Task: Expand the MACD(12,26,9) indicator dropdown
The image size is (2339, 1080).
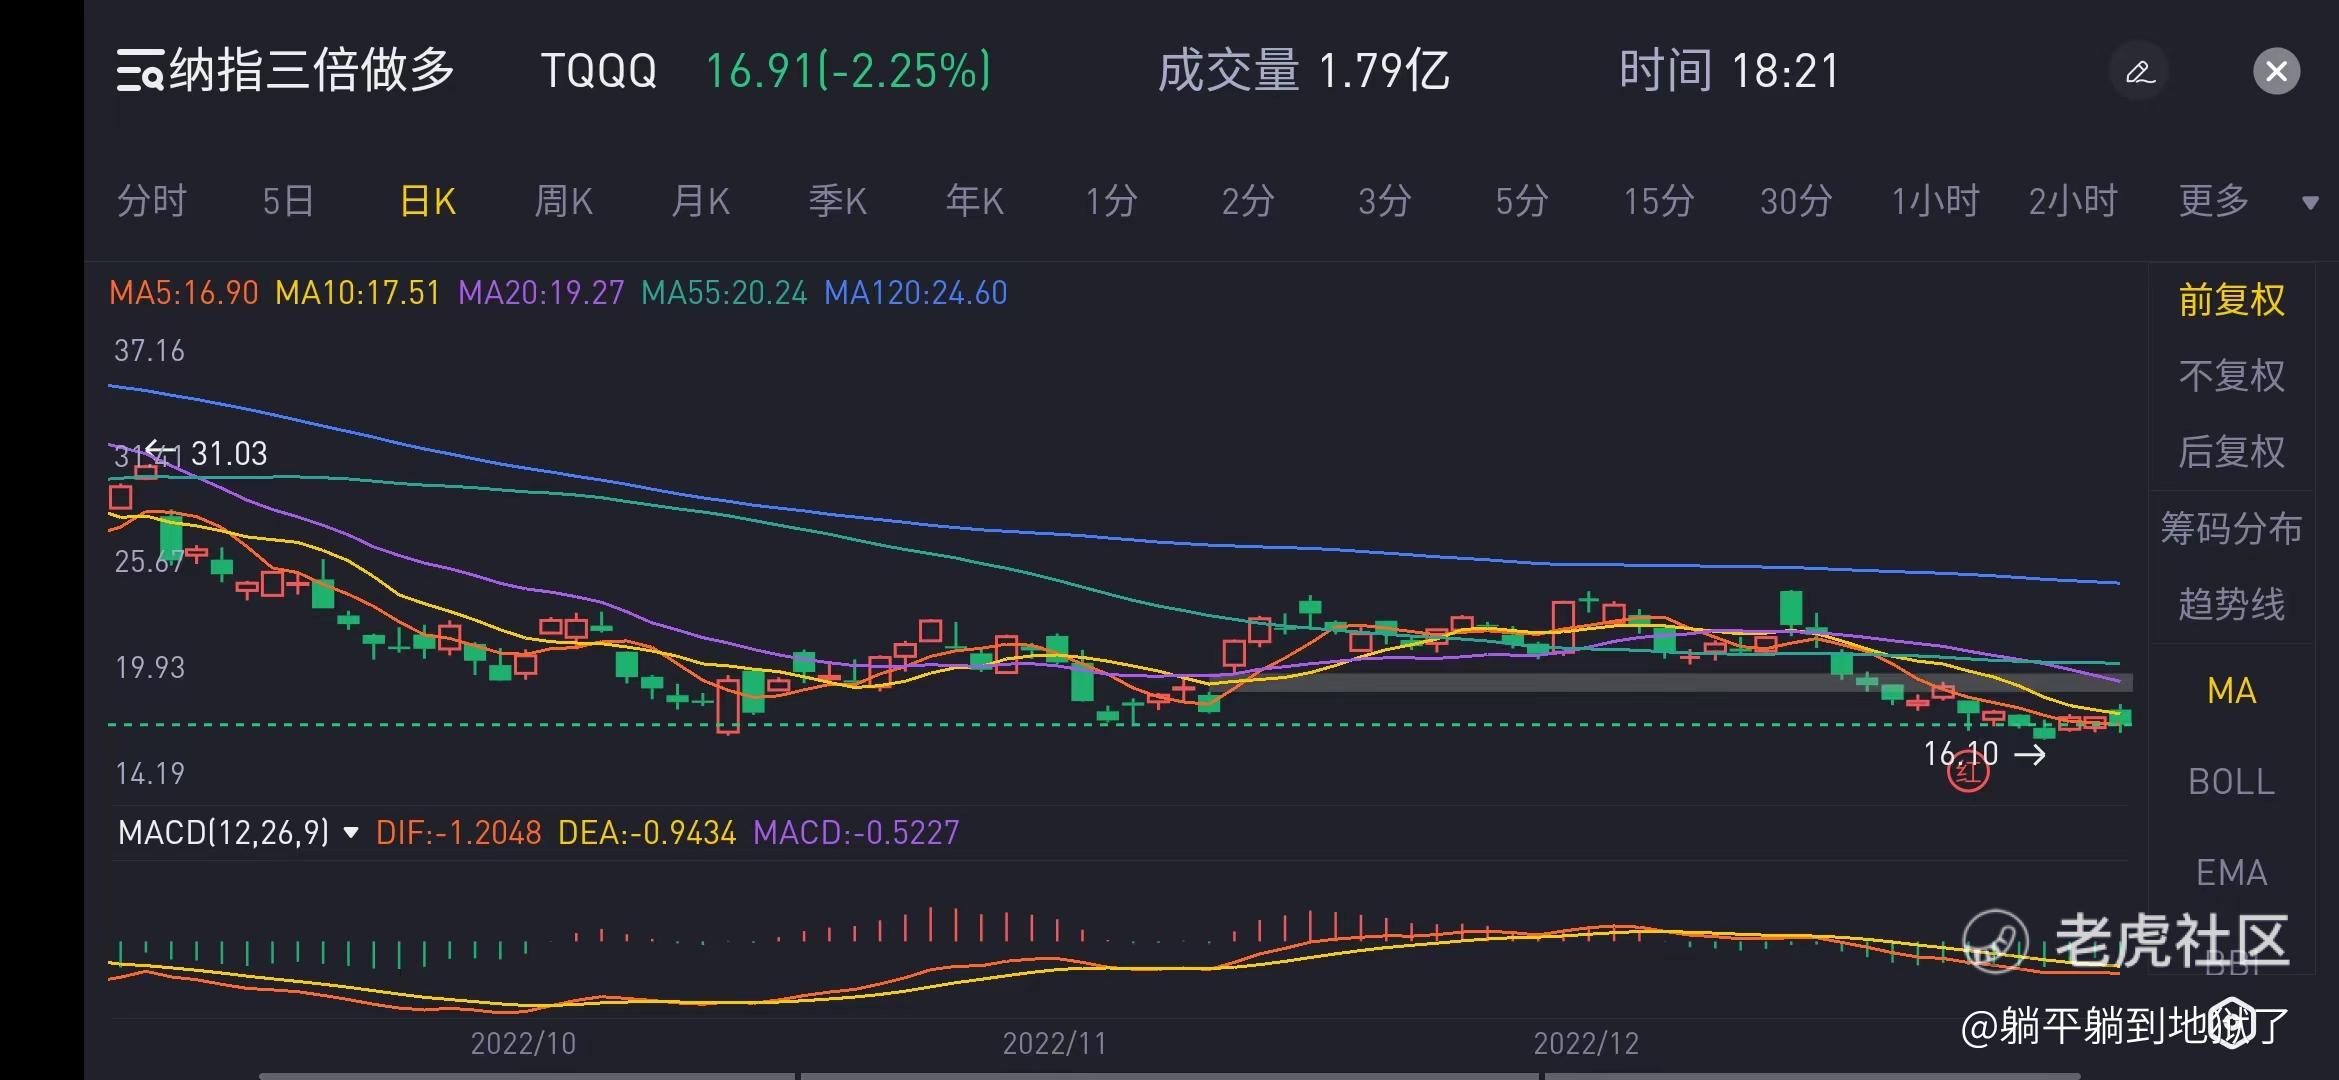Action: point(350,832)
